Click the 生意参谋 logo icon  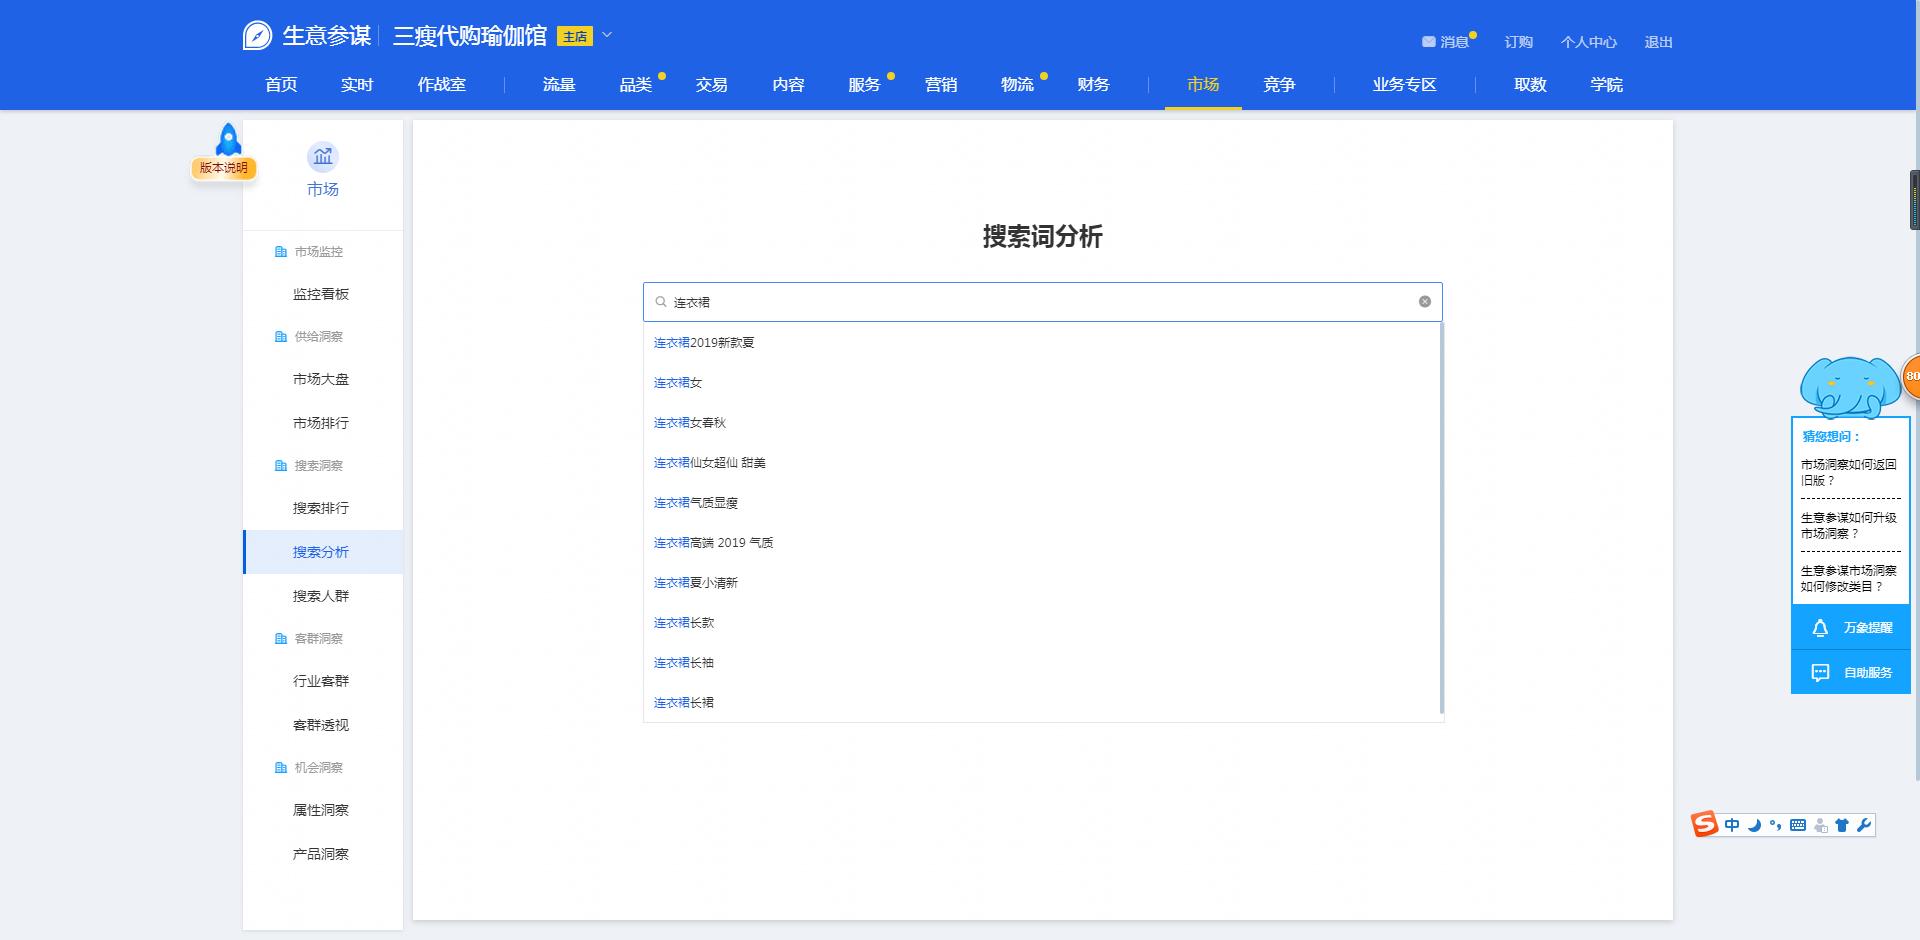[258, 35]
